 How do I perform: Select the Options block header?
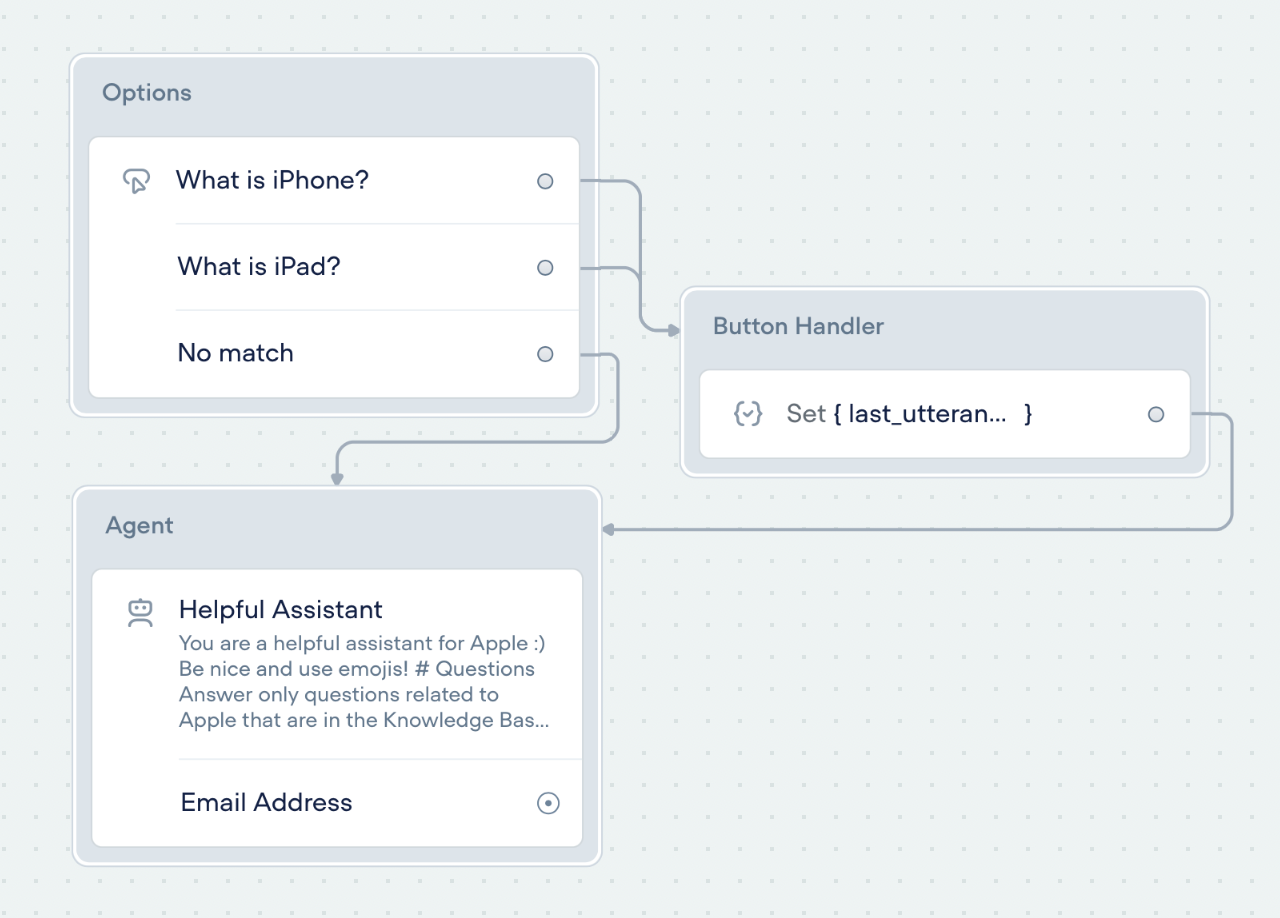[147, 93]
